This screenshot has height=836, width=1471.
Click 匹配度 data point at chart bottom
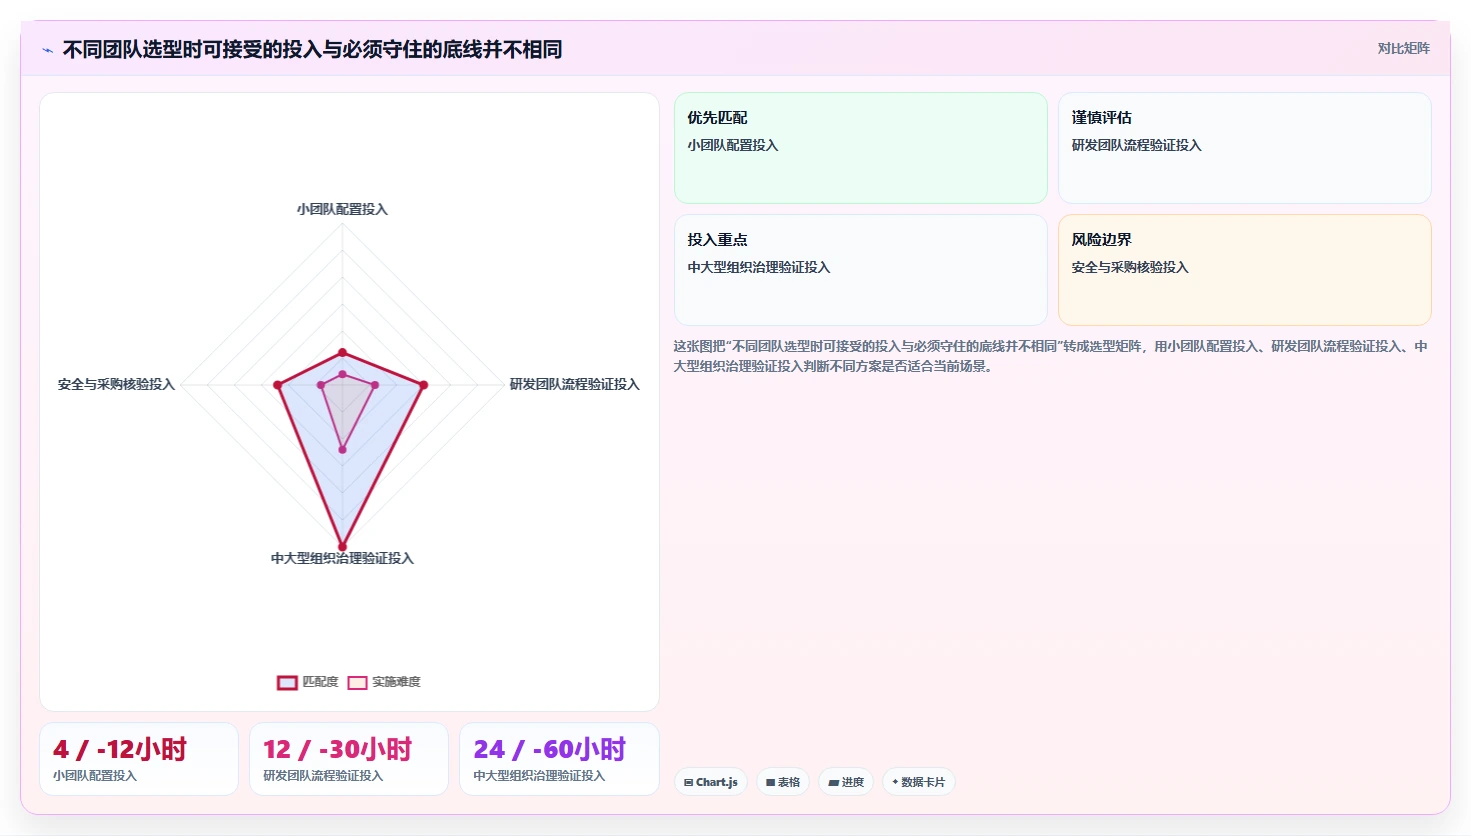342,547
